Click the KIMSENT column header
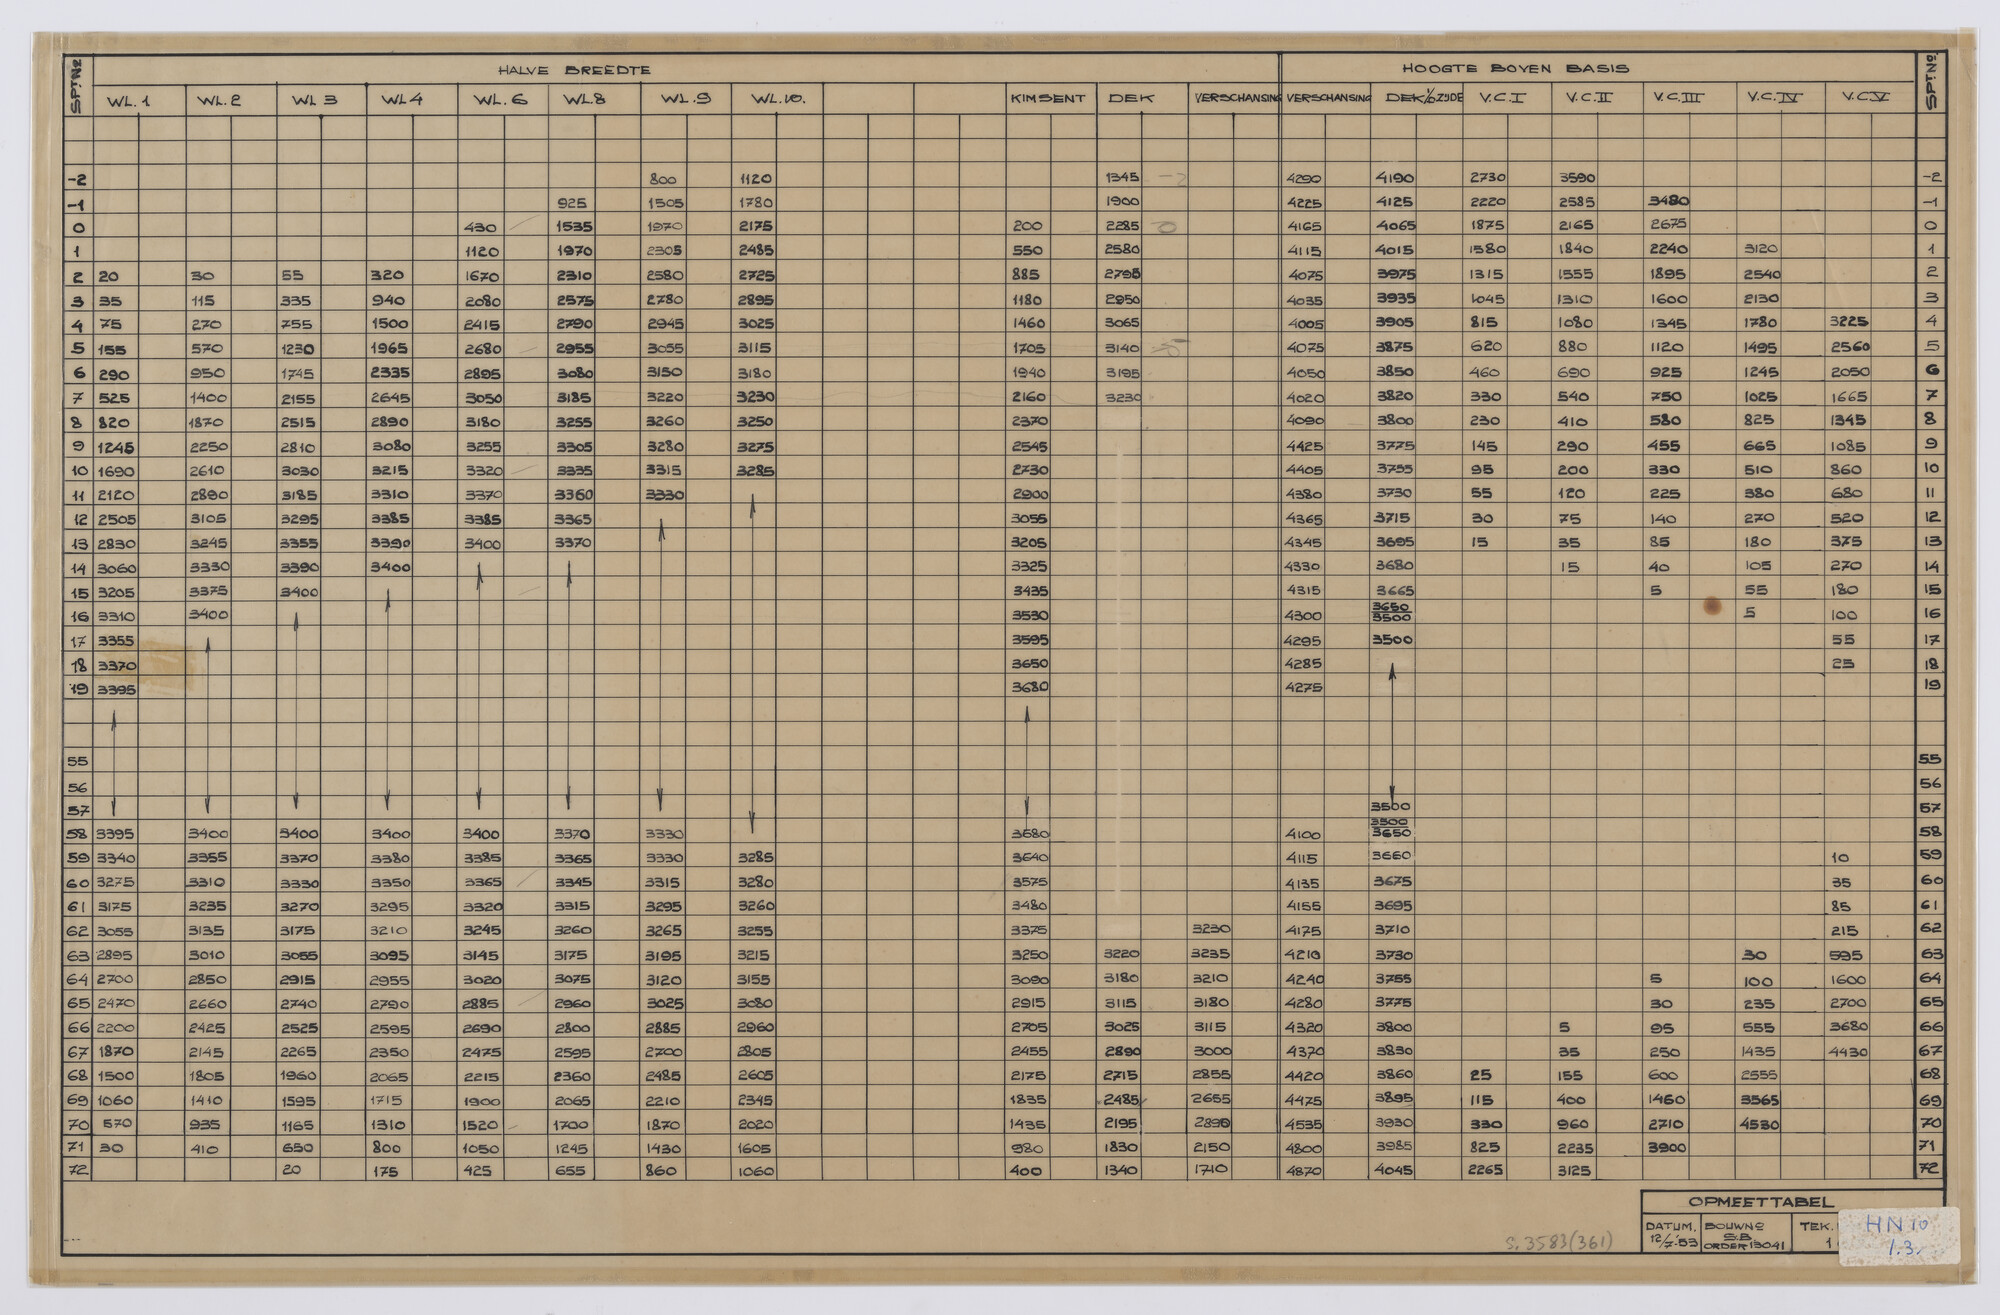Screen dimensions: 2000x1315 click(x=1047, y=99)
